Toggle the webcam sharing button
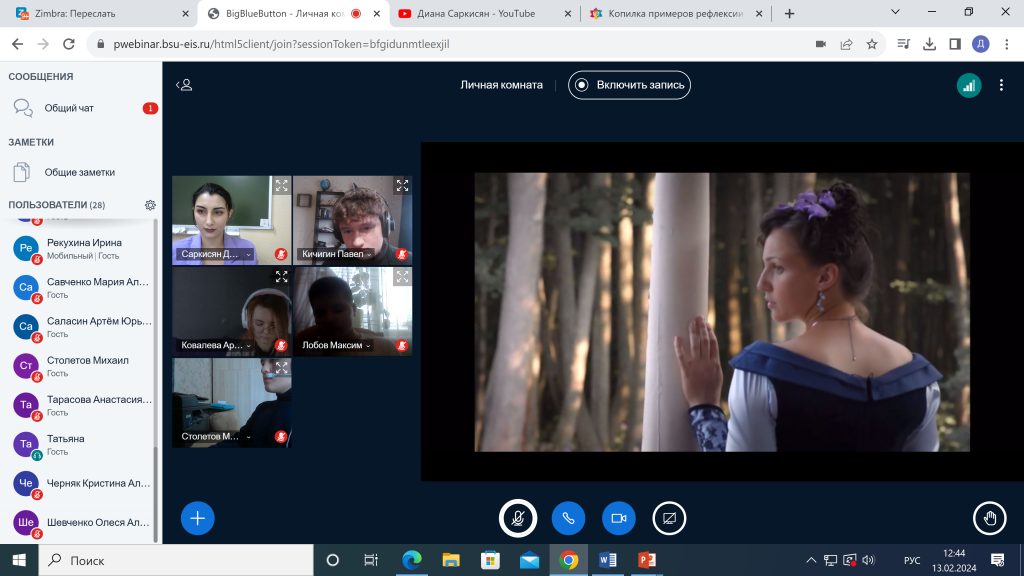 click(618, 518)
